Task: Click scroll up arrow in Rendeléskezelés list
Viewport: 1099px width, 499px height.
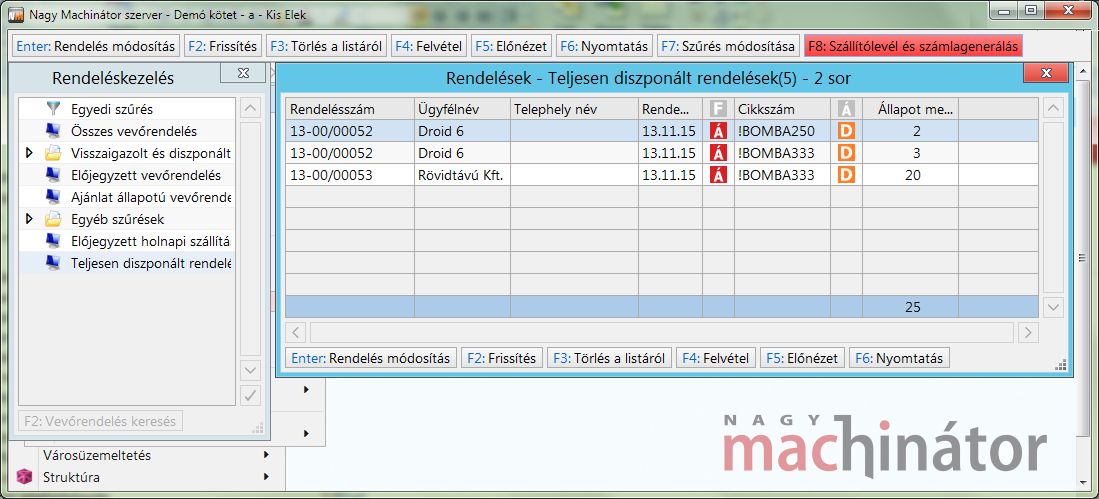Action: 250,108
